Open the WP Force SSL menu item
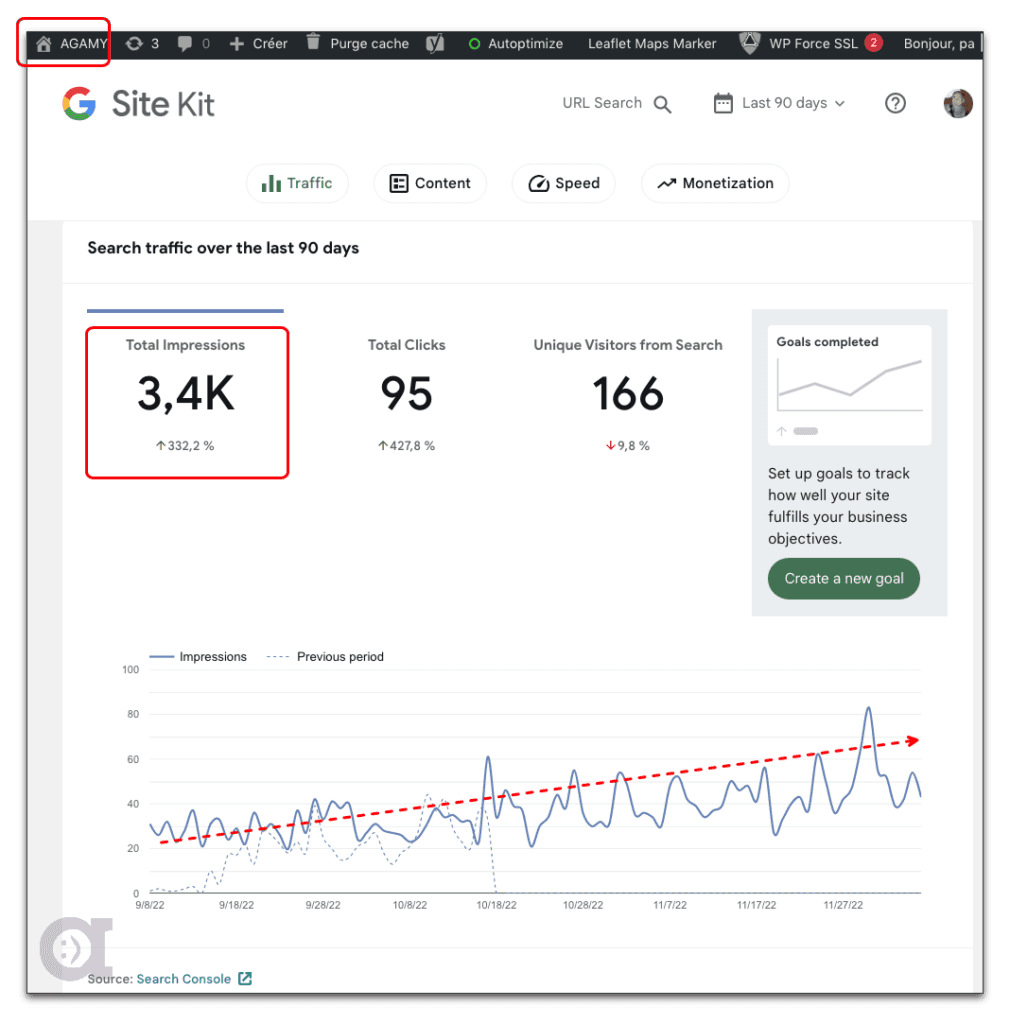The height and width of the screenshot is (1024, 1010). [810, 44]
